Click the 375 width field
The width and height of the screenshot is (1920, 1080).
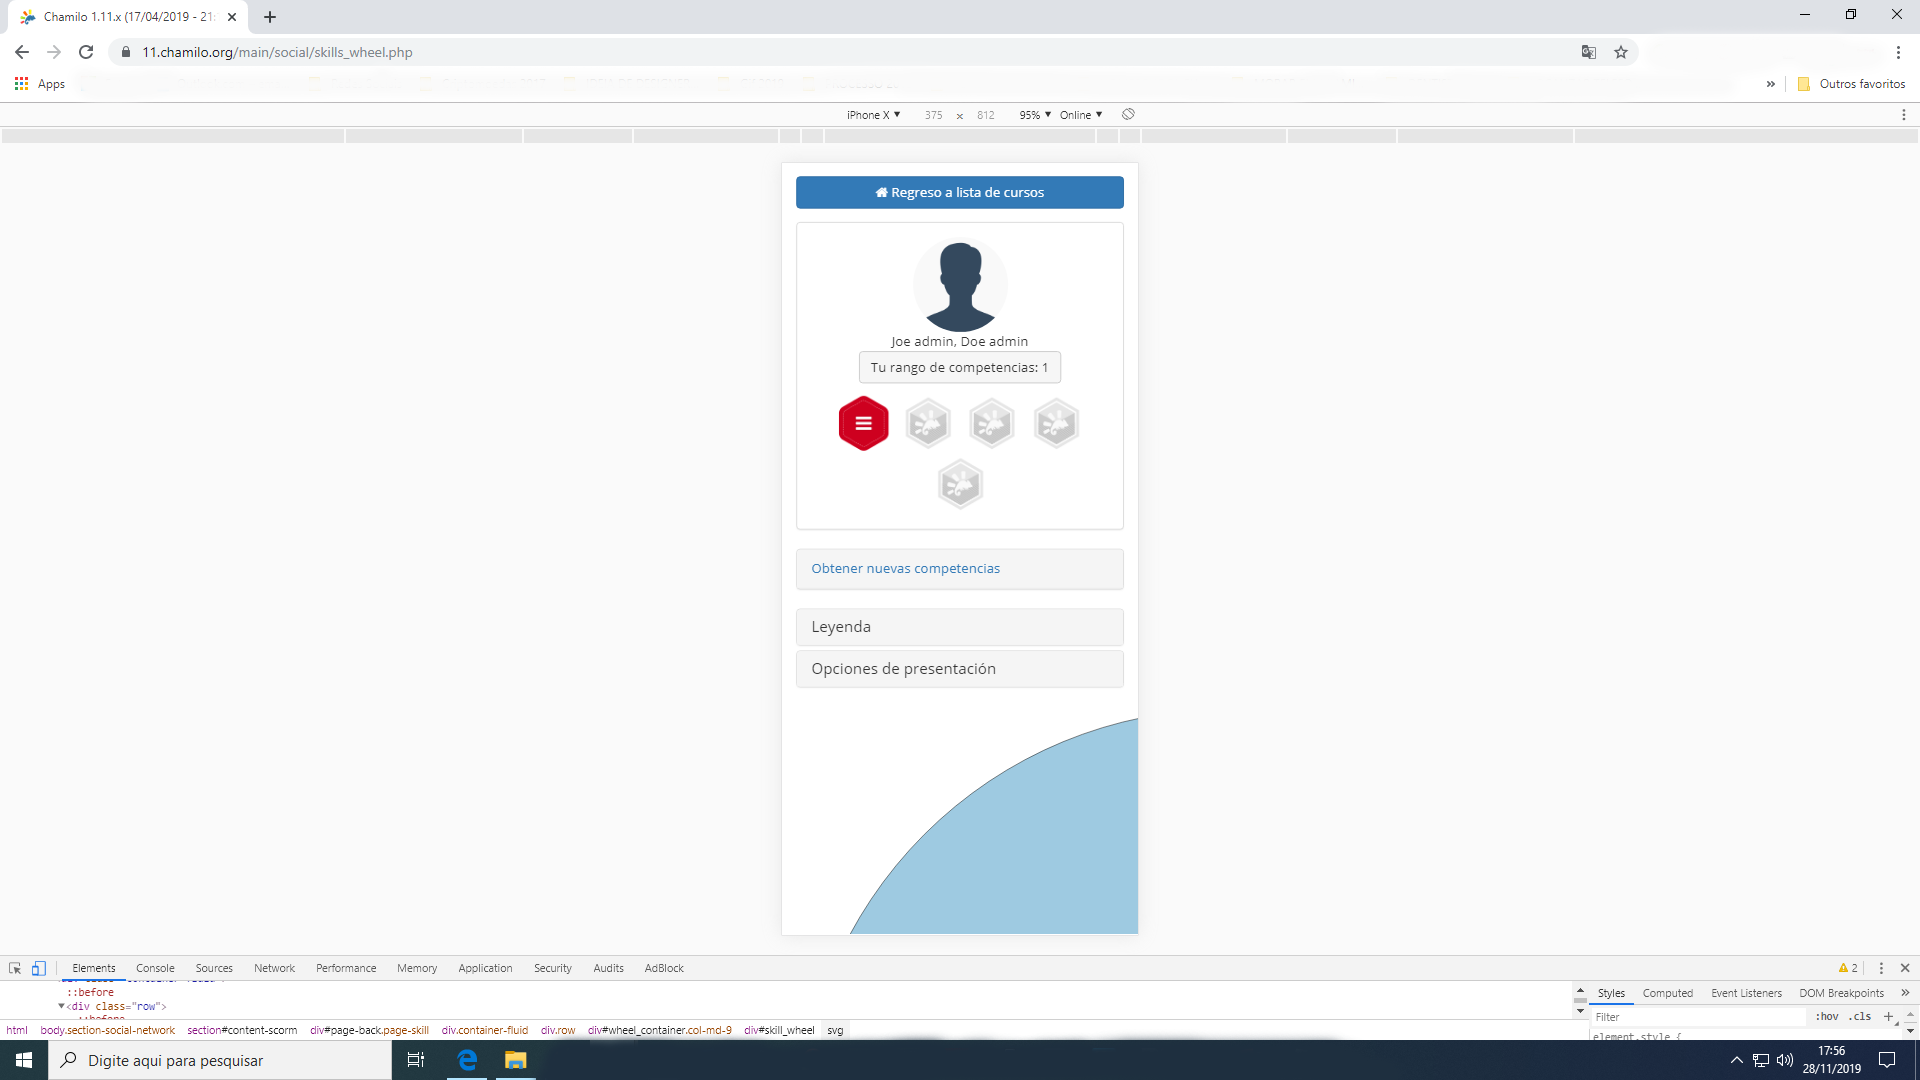tap(933, 115)
